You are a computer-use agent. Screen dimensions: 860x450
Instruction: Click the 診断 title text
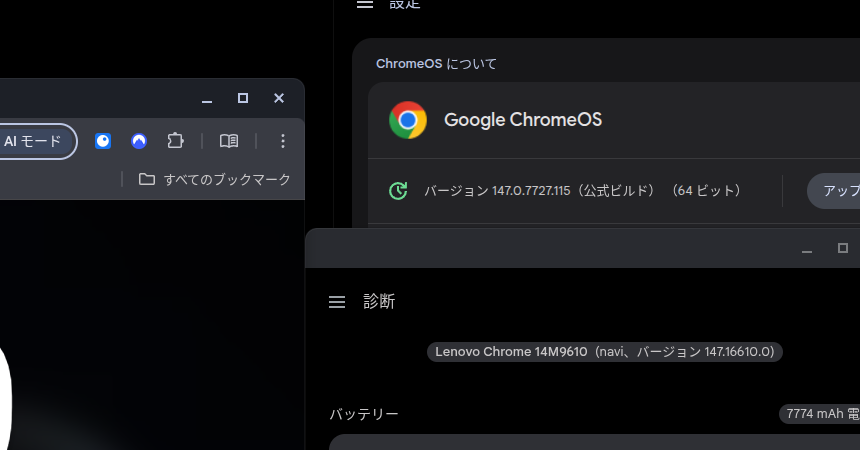coord(379,302)
